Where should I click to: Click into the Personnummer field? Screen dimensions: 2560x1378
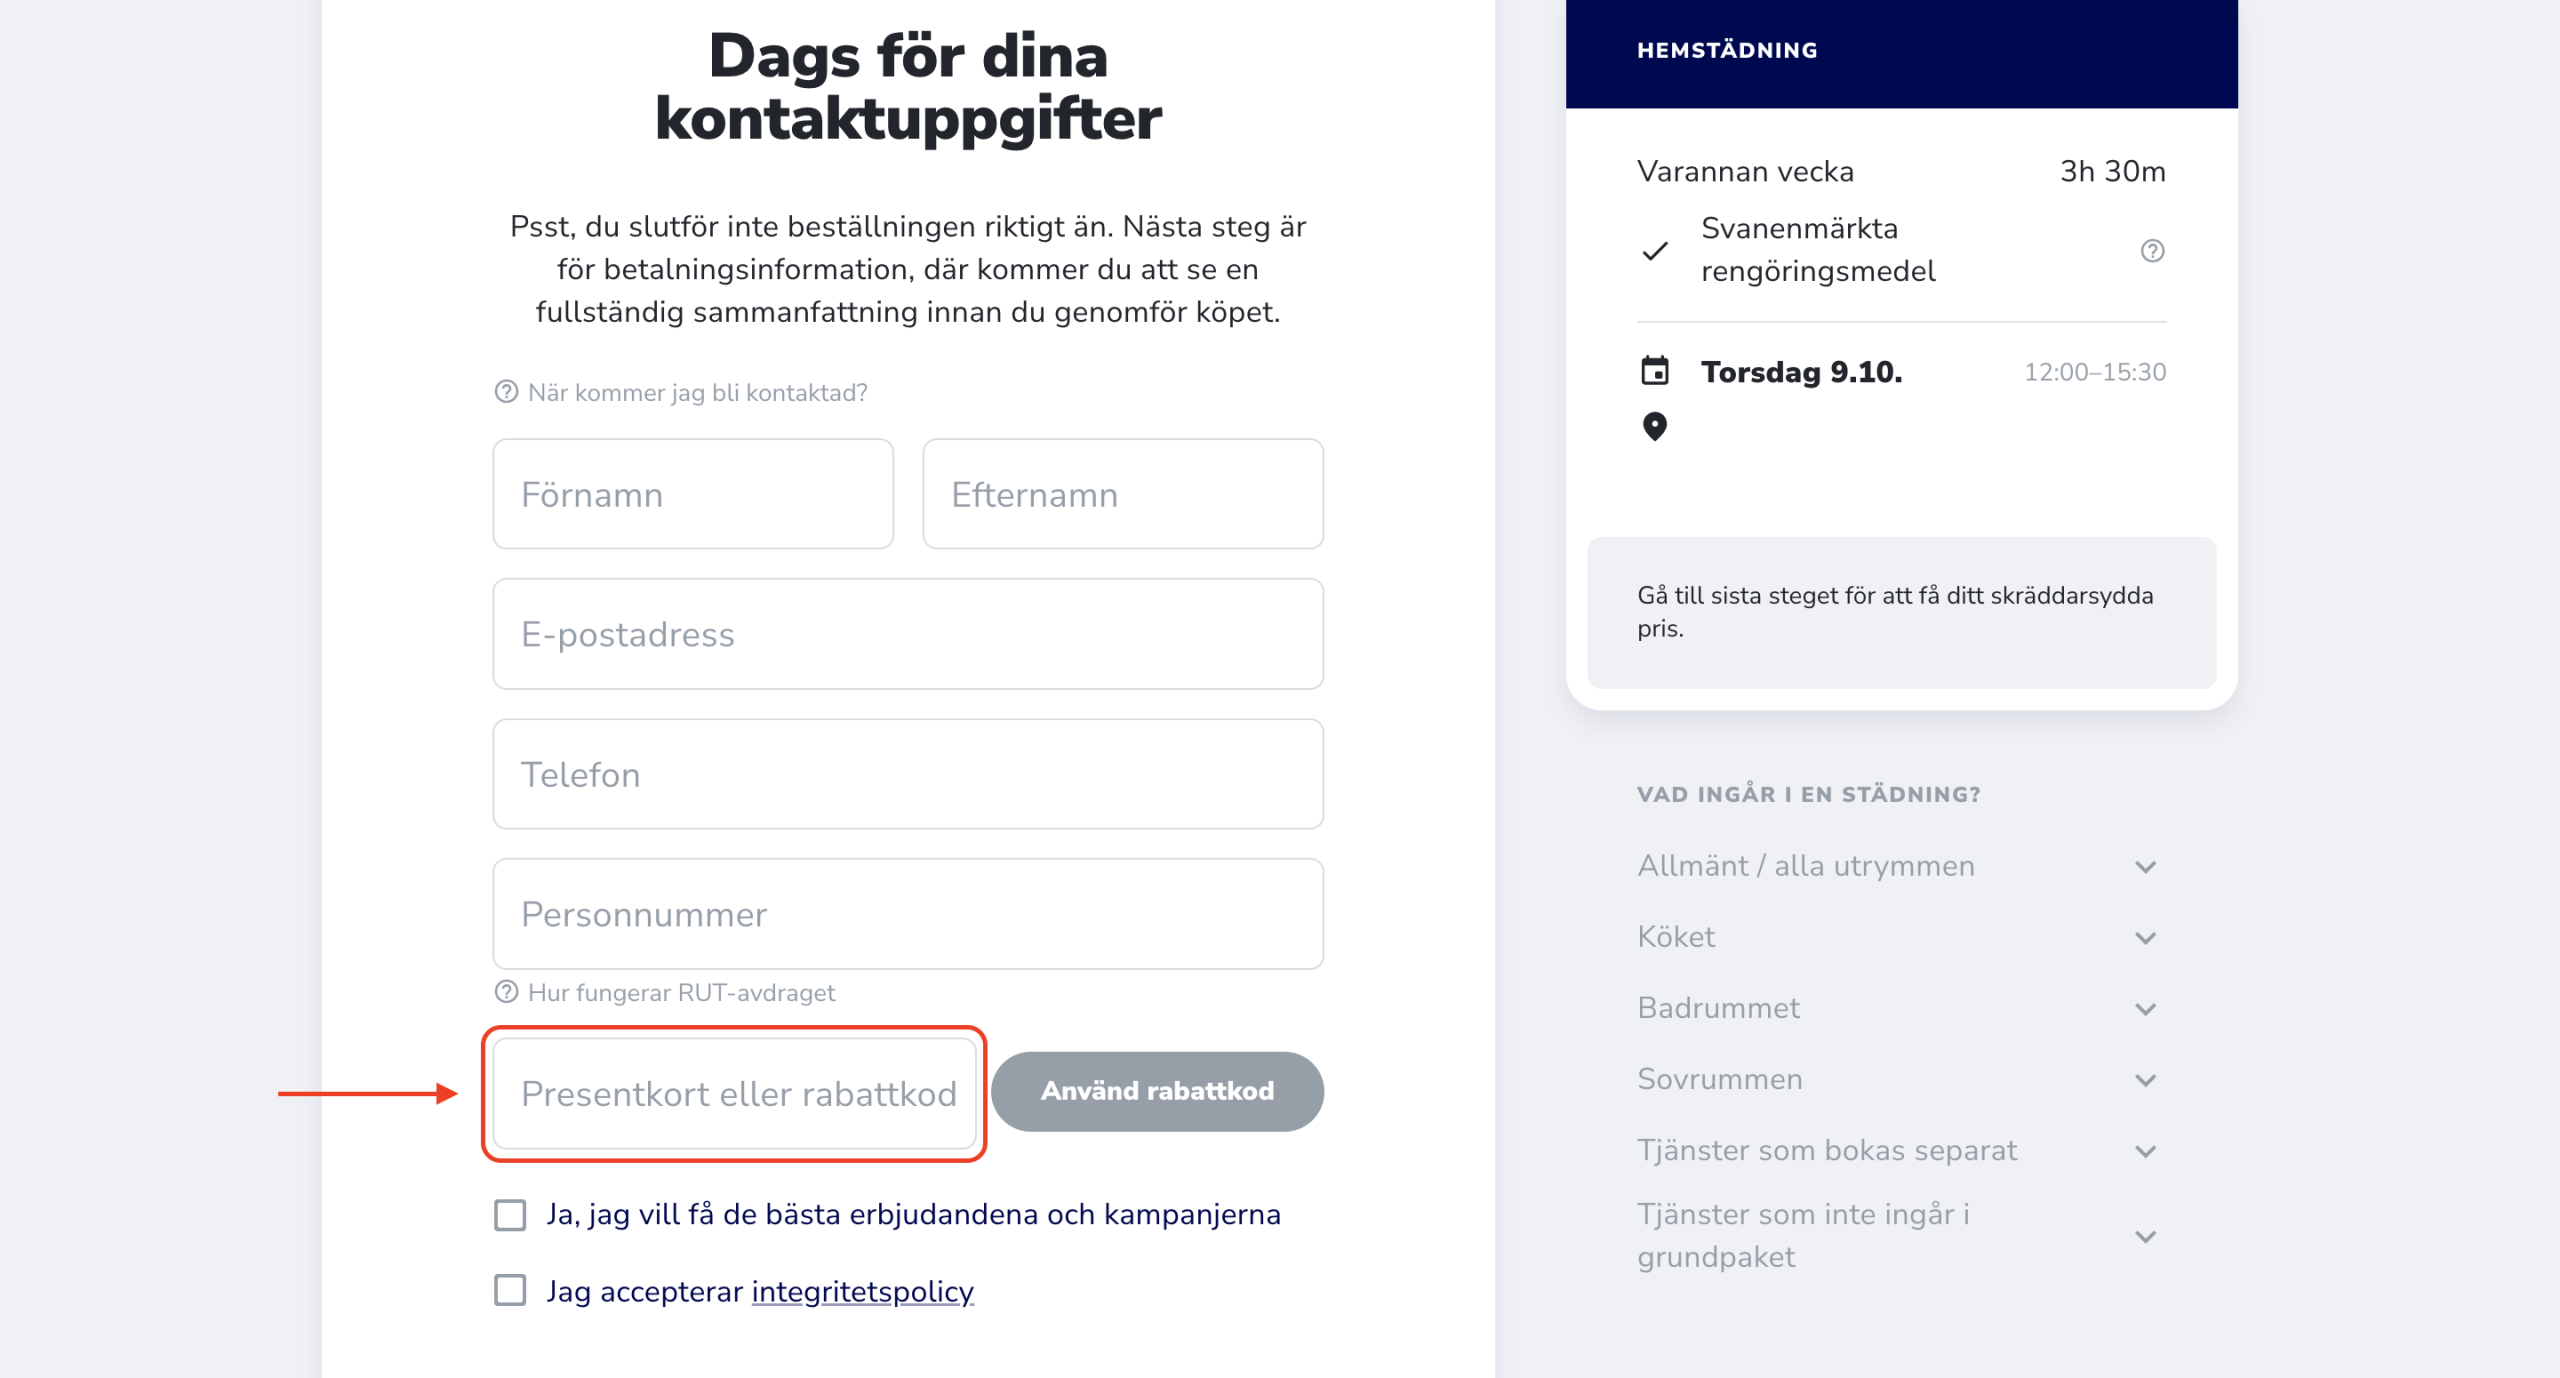click(907, 914)
